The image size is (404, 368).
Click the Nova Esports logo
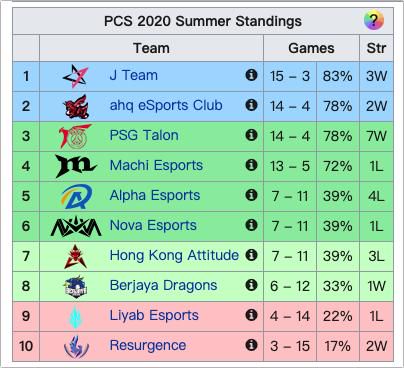(x=76, y=226)
